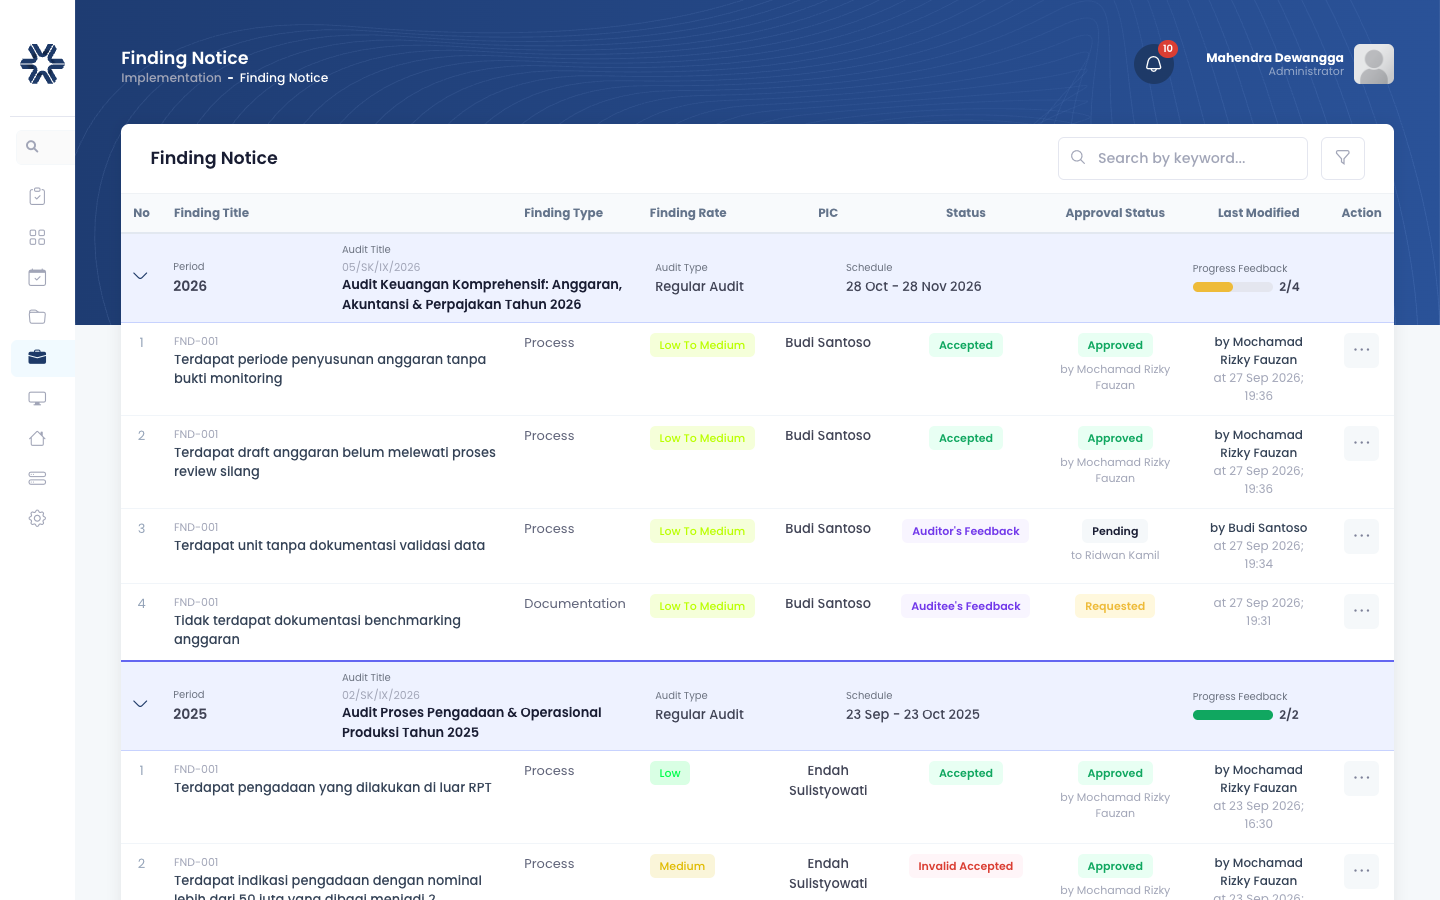1440x900 pixels.
Task: Sort by Finding Title column header
Action: (211, 213)
